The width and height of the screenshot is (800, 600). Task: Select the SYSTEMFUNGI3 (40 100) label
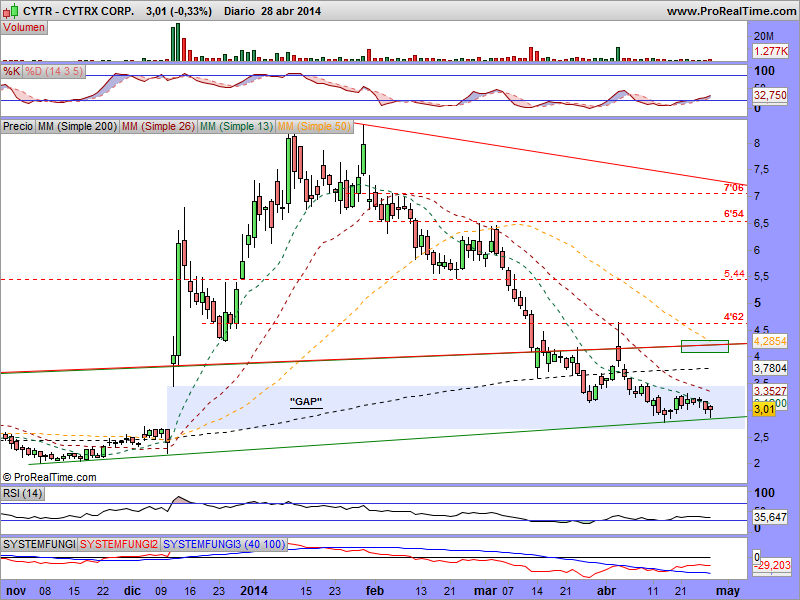[224, 544]
